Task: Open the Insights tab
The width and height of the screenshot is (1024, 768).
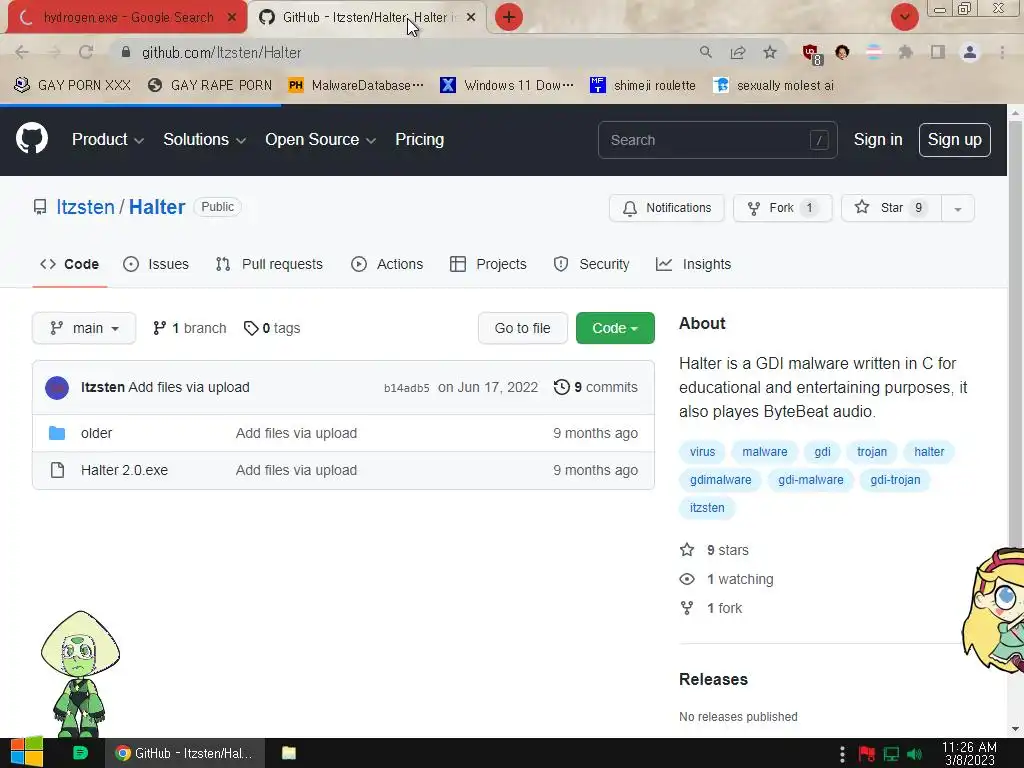Action: point(694,264)
